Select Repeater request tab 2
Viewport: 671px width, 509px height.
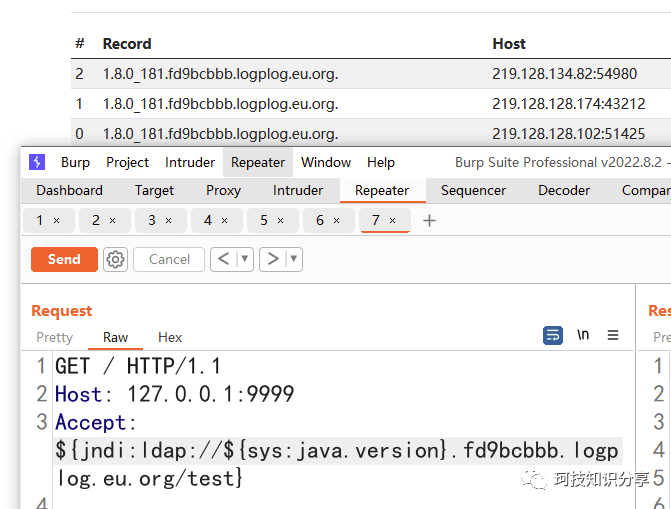(96, 220)
